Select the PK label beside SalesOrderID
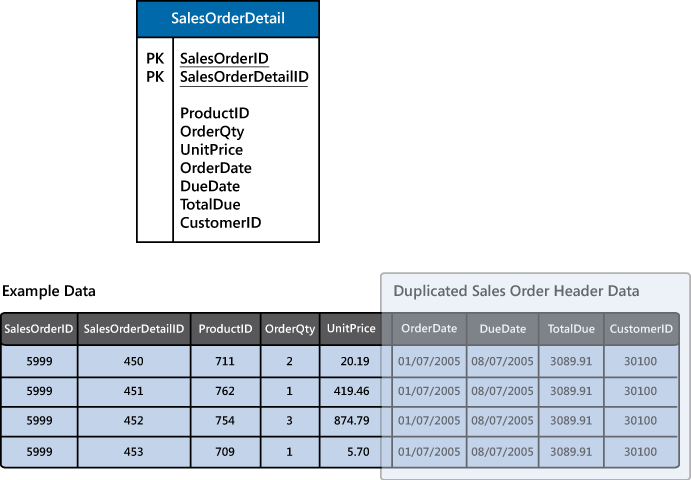The height and width of the screenshot is (480, 691). [x=155, y=59]
